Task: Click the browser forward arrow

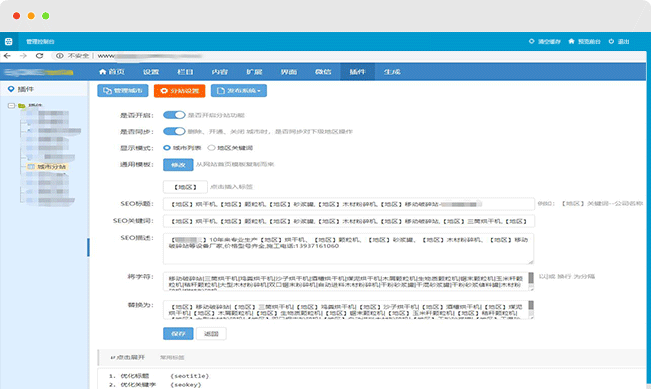Action: click(23, 56)
